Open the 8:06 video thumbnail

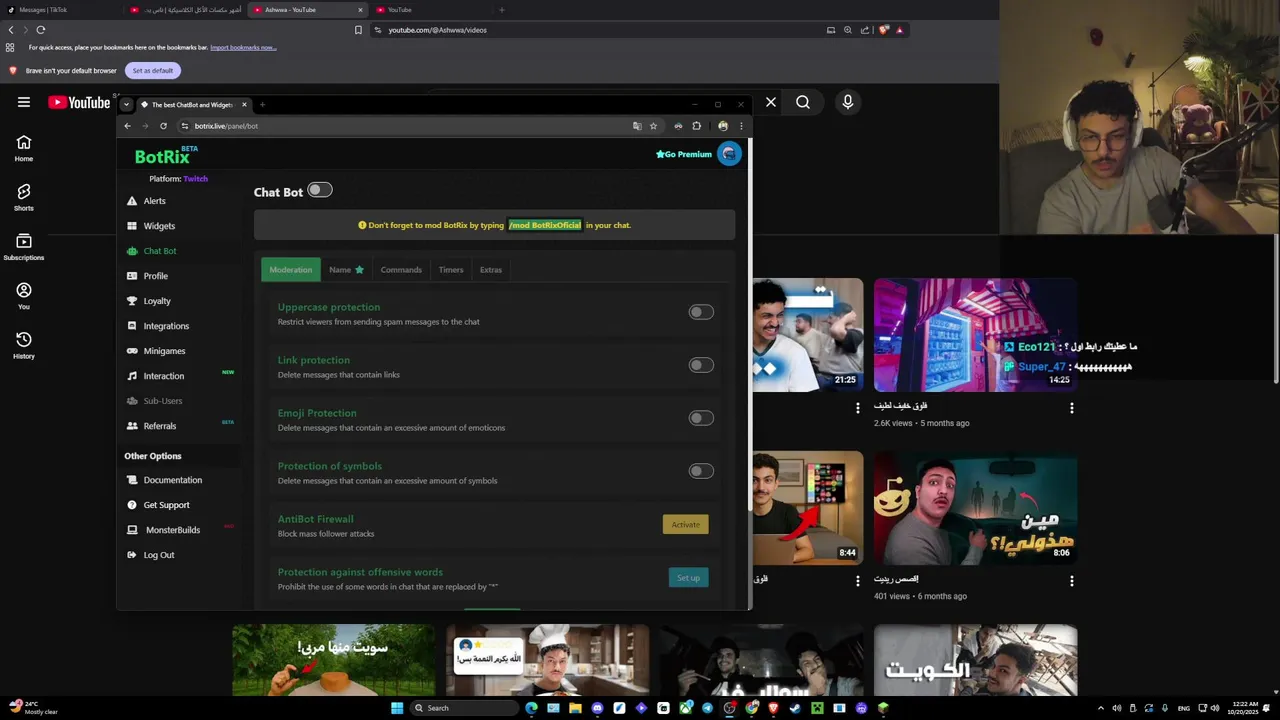pyautogui.click(x=975, y=508)
